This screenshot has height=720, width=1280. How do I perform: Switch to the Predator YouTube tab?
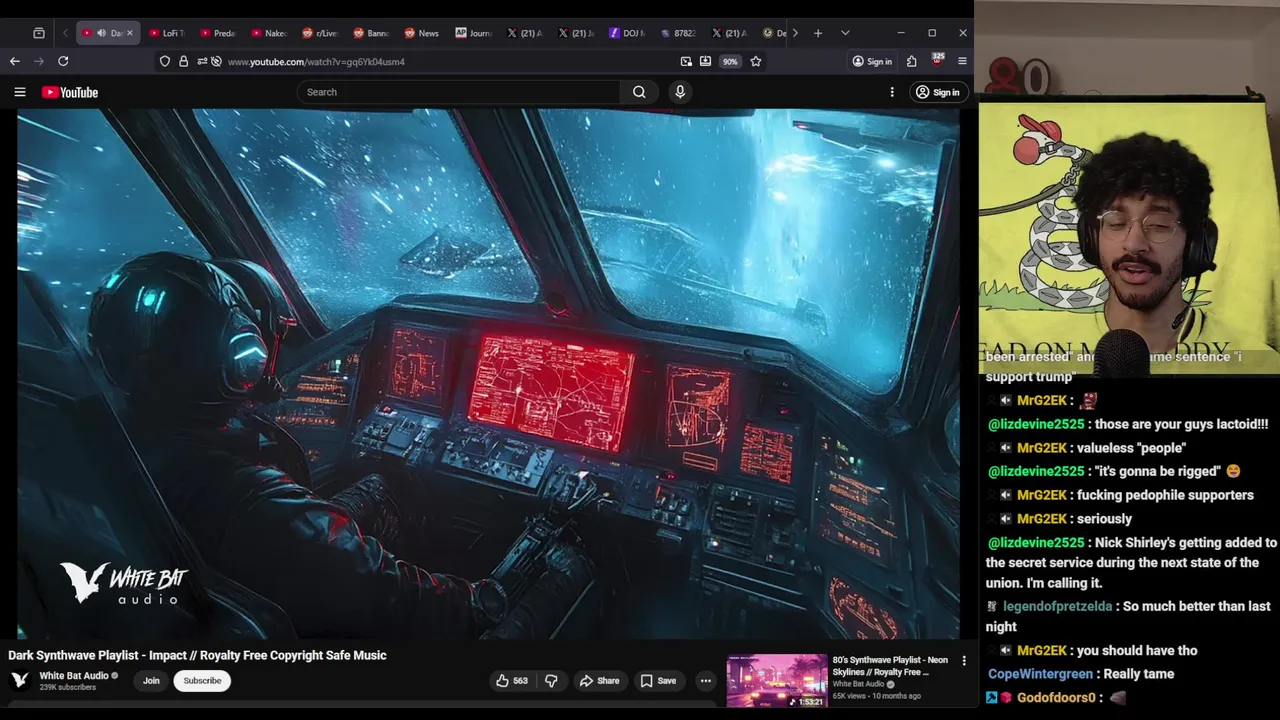(219, 33)
